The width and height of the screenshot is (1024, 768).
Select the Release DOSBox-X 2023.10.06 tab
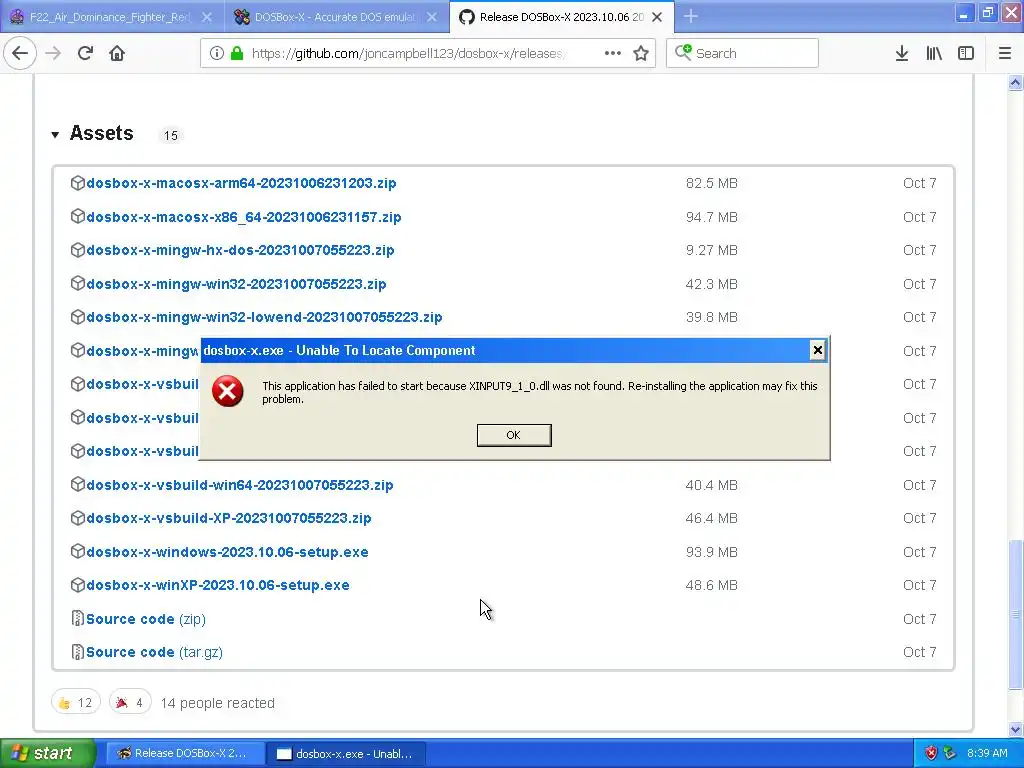tap(562, 17)
